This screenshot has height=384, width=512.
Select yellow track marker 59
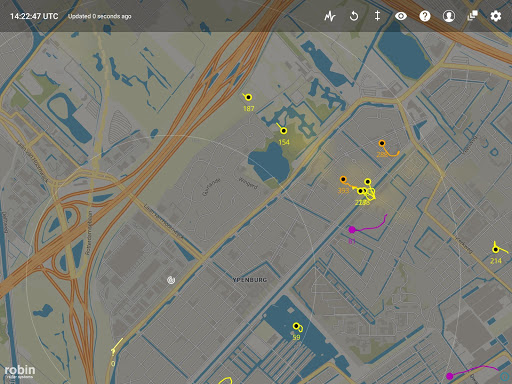click(296, 326)
